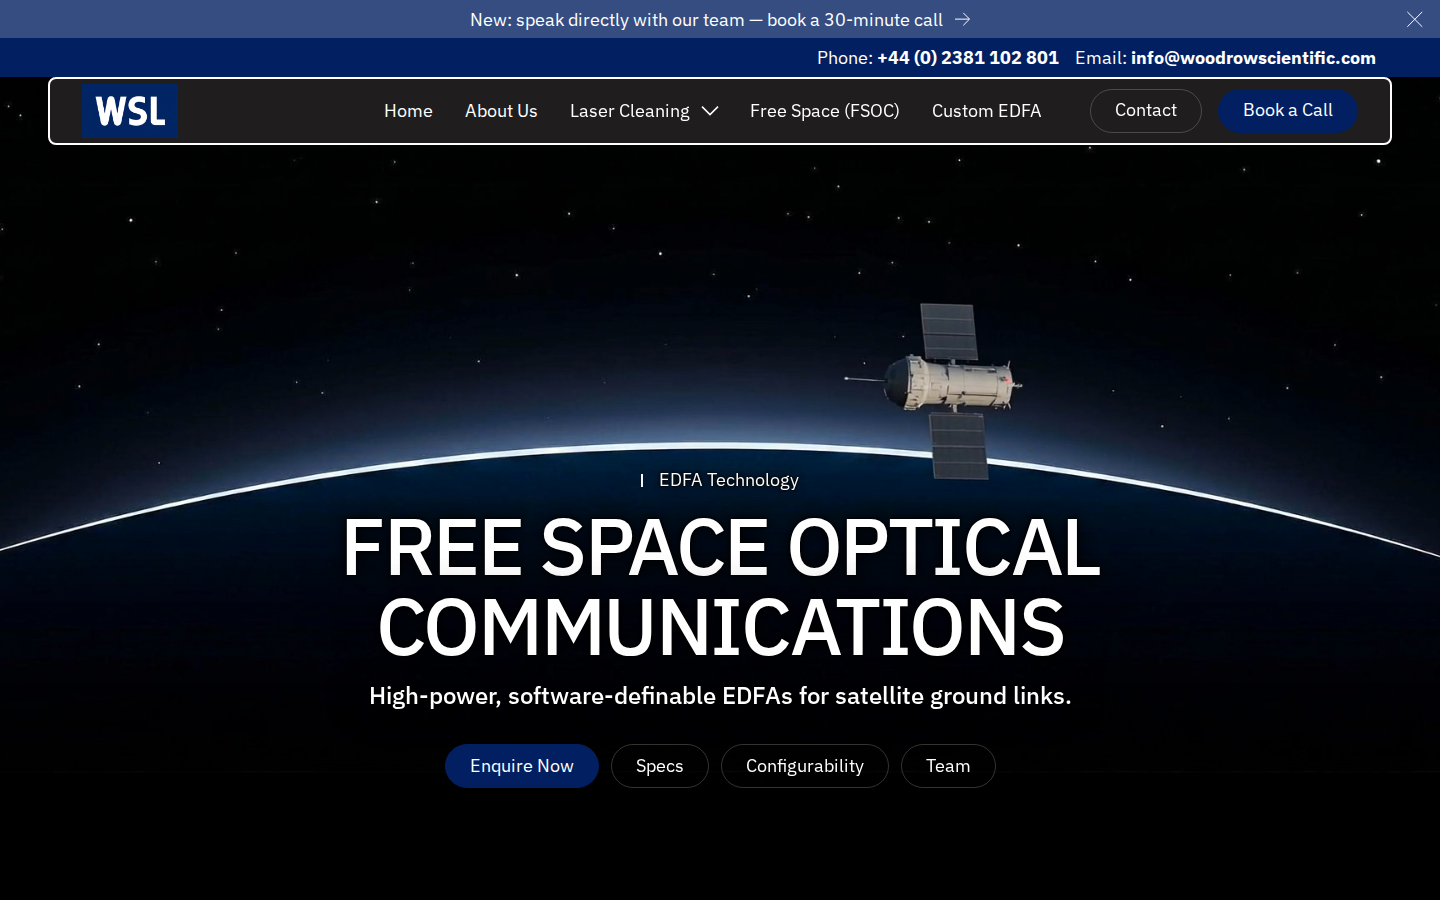Open the Laser Cleaning menu label
Screen dimensions: 1440x900
(630, 111)
